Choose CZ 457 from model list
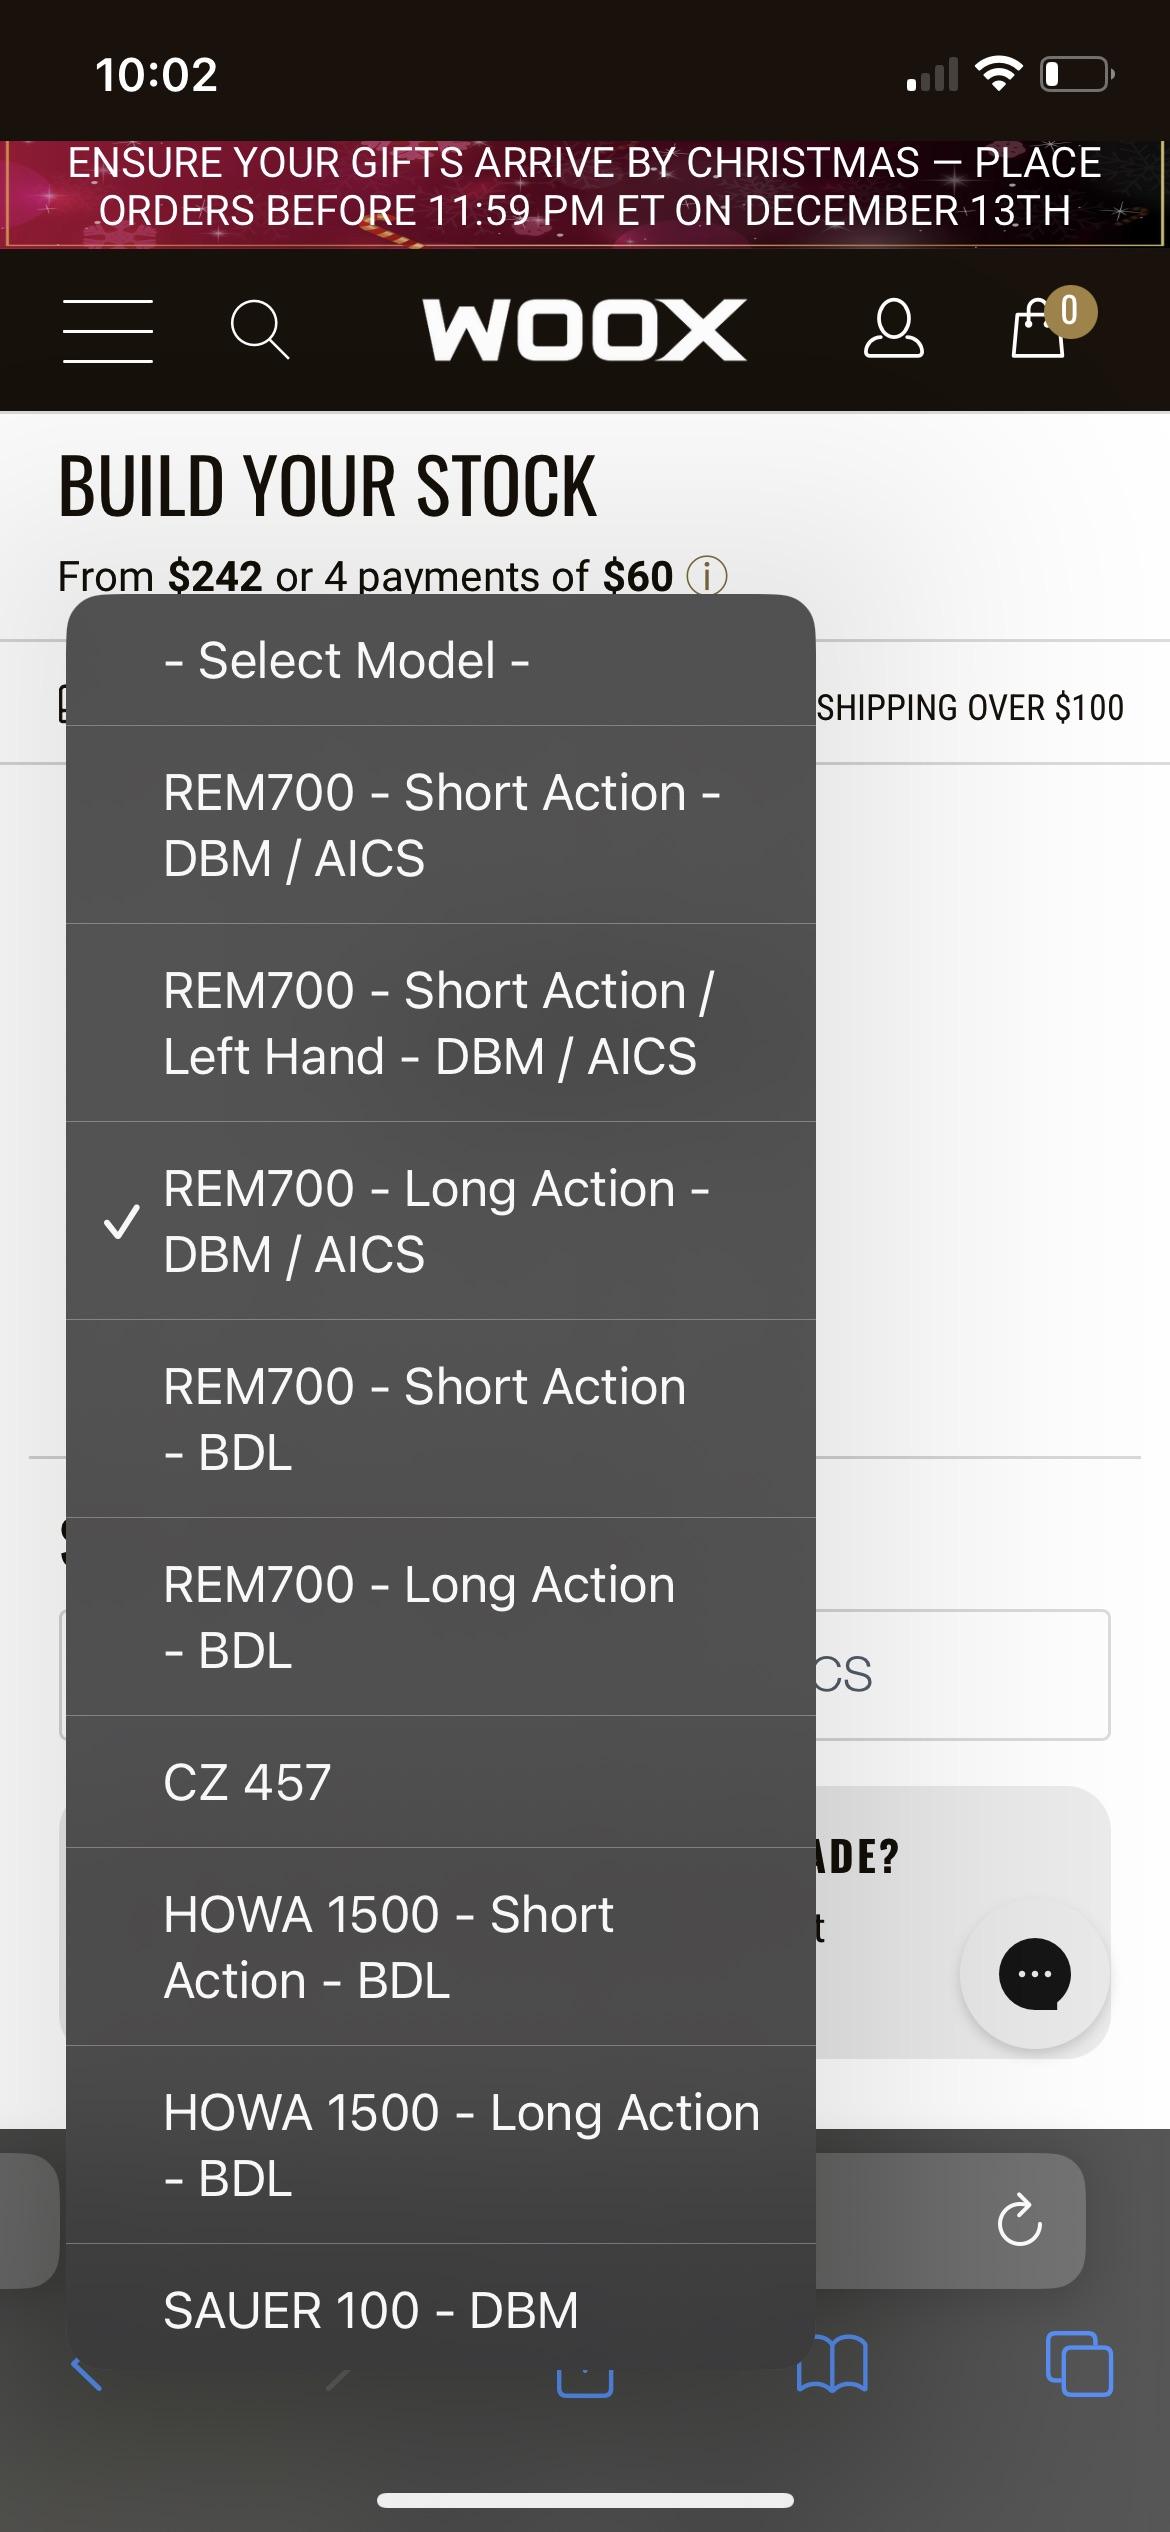Screen dimensions: 1170x2532 440,1782
